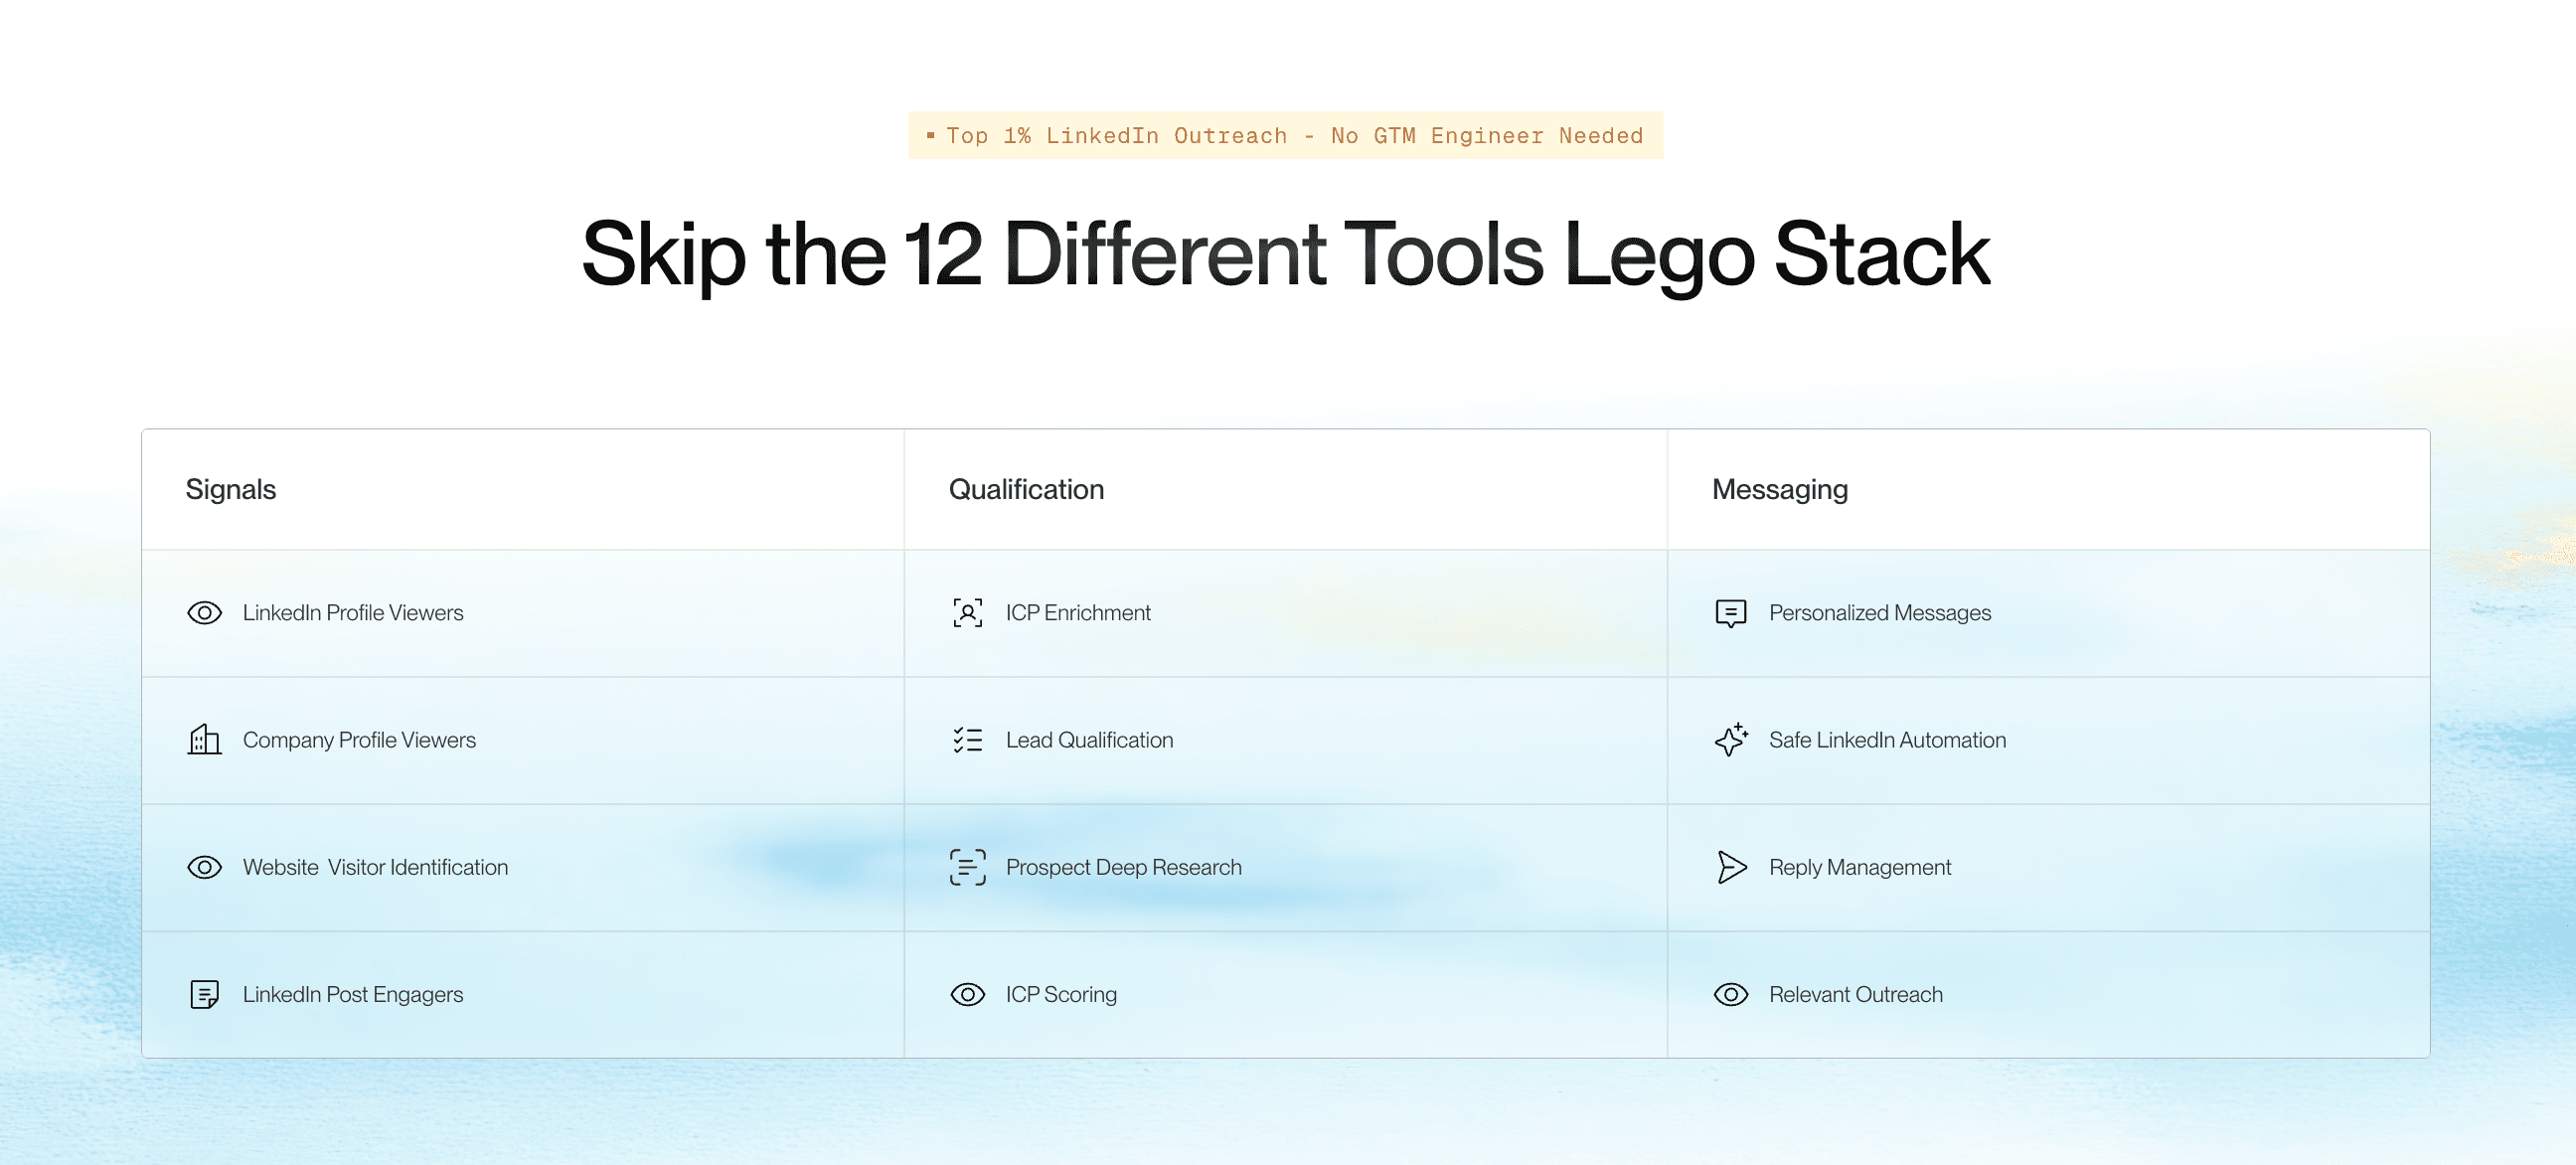
Task: Select the Signals column header
Action: (230, 490)
